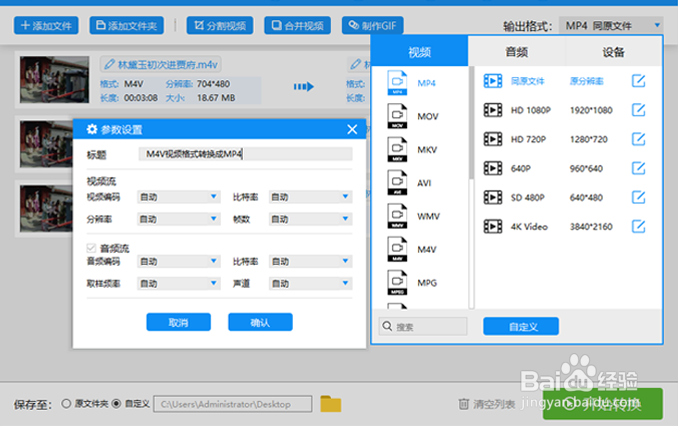Edit the 同原文件 preset via pencil icon
This screenshot has height=426, width=678.
(638, 81)
